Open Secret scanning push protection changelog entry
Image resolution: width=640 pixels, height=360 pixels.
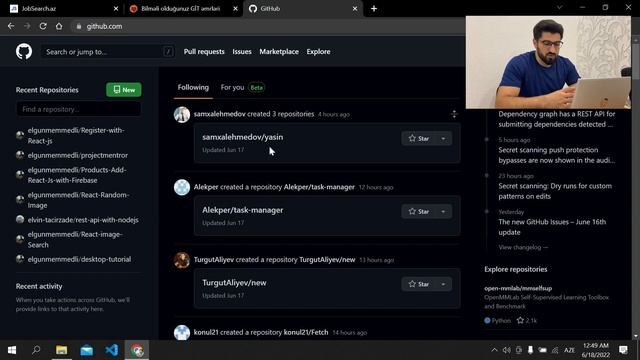[556, 155]
